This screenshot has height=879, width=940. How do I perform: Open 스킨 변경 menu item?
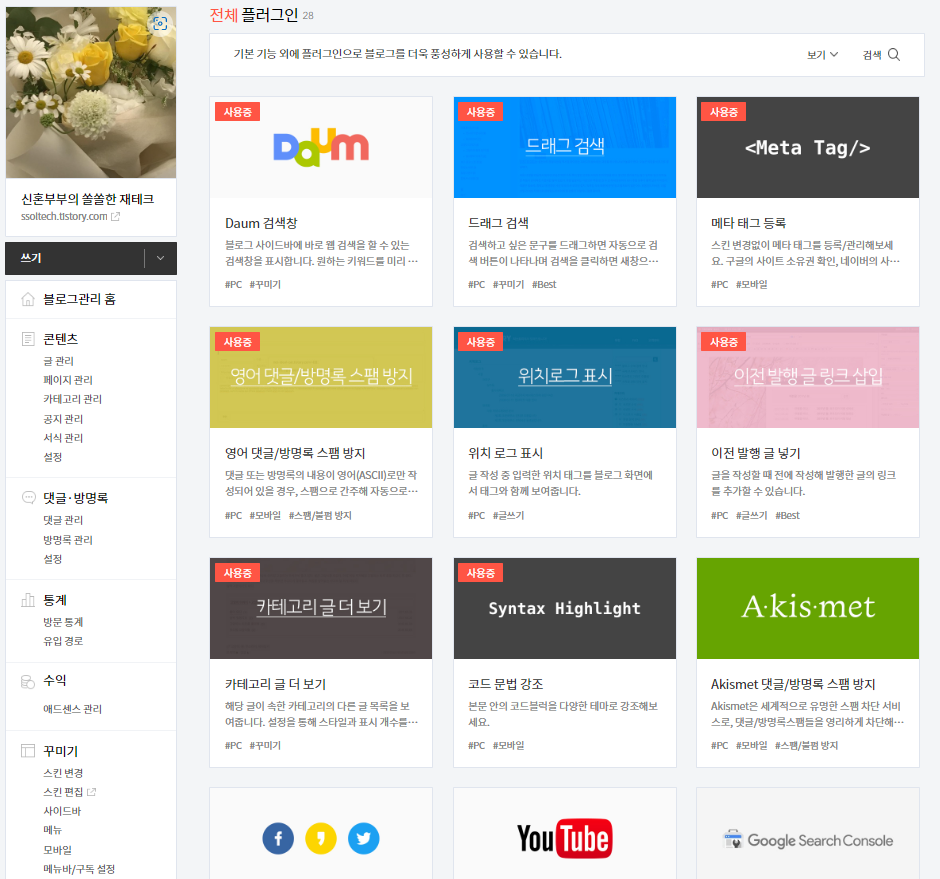pyautogui.click(x=63, y=773)
